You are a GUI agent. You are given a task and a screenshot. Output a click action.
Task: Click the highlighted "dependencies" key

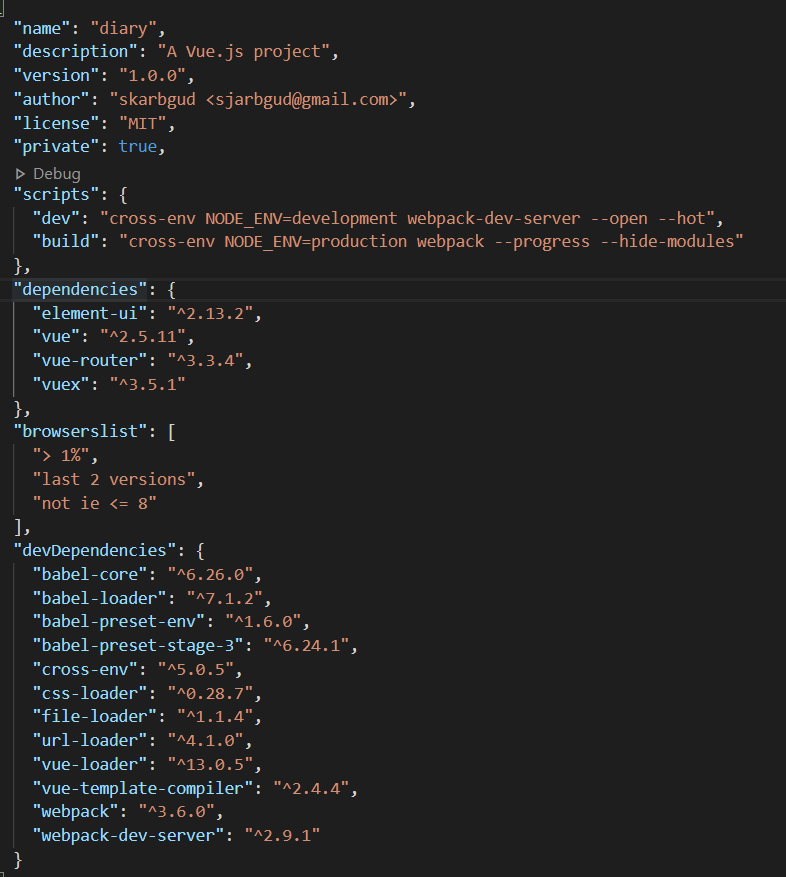pyautogui.click(x=80, y=289)
